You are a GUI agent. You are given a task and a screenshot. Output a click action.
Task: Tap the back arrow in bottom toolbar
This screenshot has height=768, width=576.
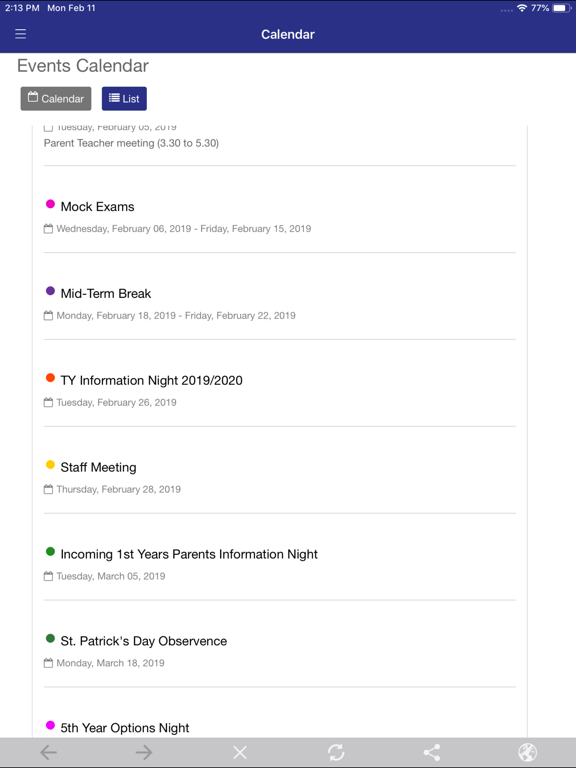[48, 752]
